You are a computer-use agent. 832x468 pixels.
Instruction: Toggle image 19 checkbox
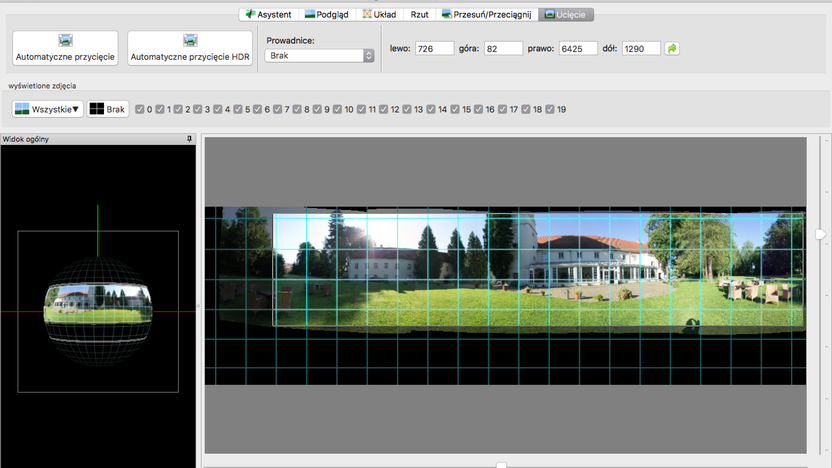point(550,109)
